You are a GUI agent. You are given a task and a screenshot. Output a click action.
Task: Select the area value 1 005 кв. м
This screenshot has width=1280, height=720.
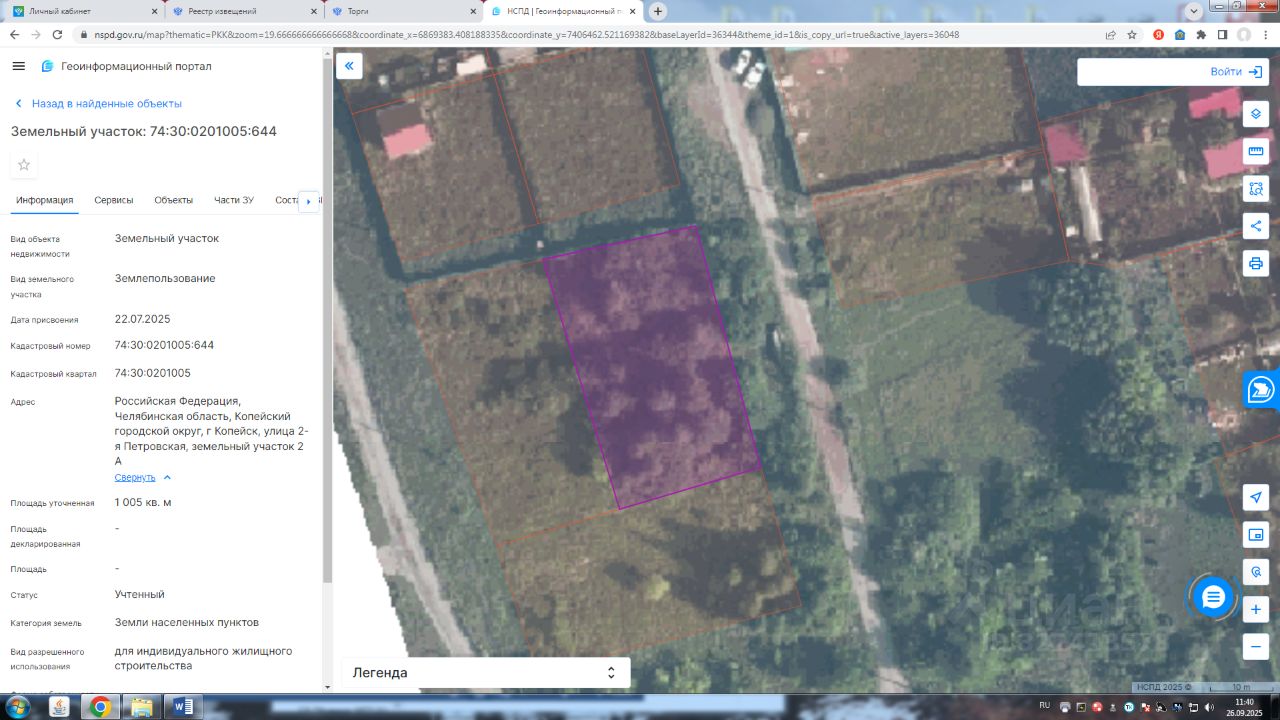(143, 502)
